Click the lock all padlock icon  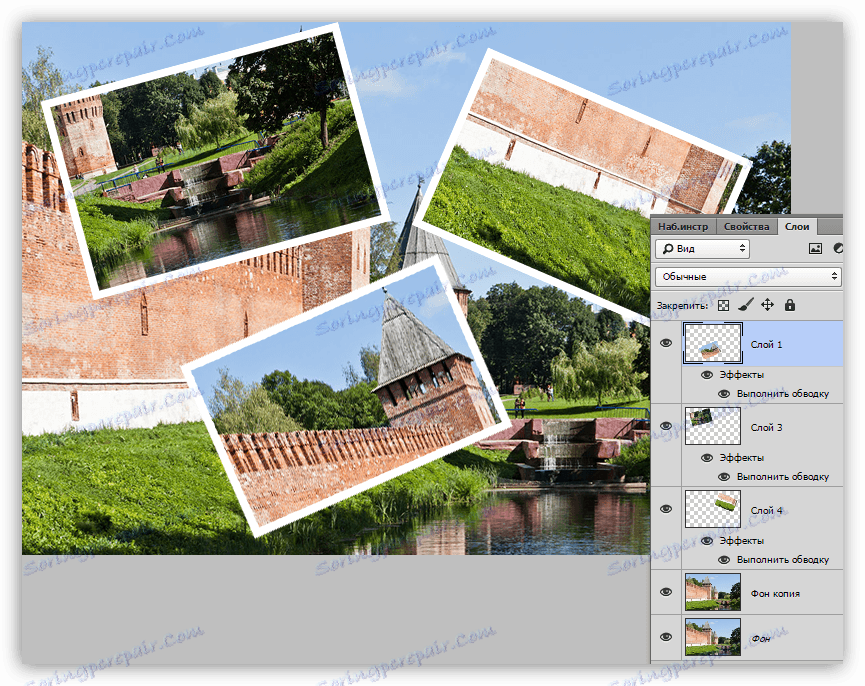pyautogui.click(x=790, y=305)
